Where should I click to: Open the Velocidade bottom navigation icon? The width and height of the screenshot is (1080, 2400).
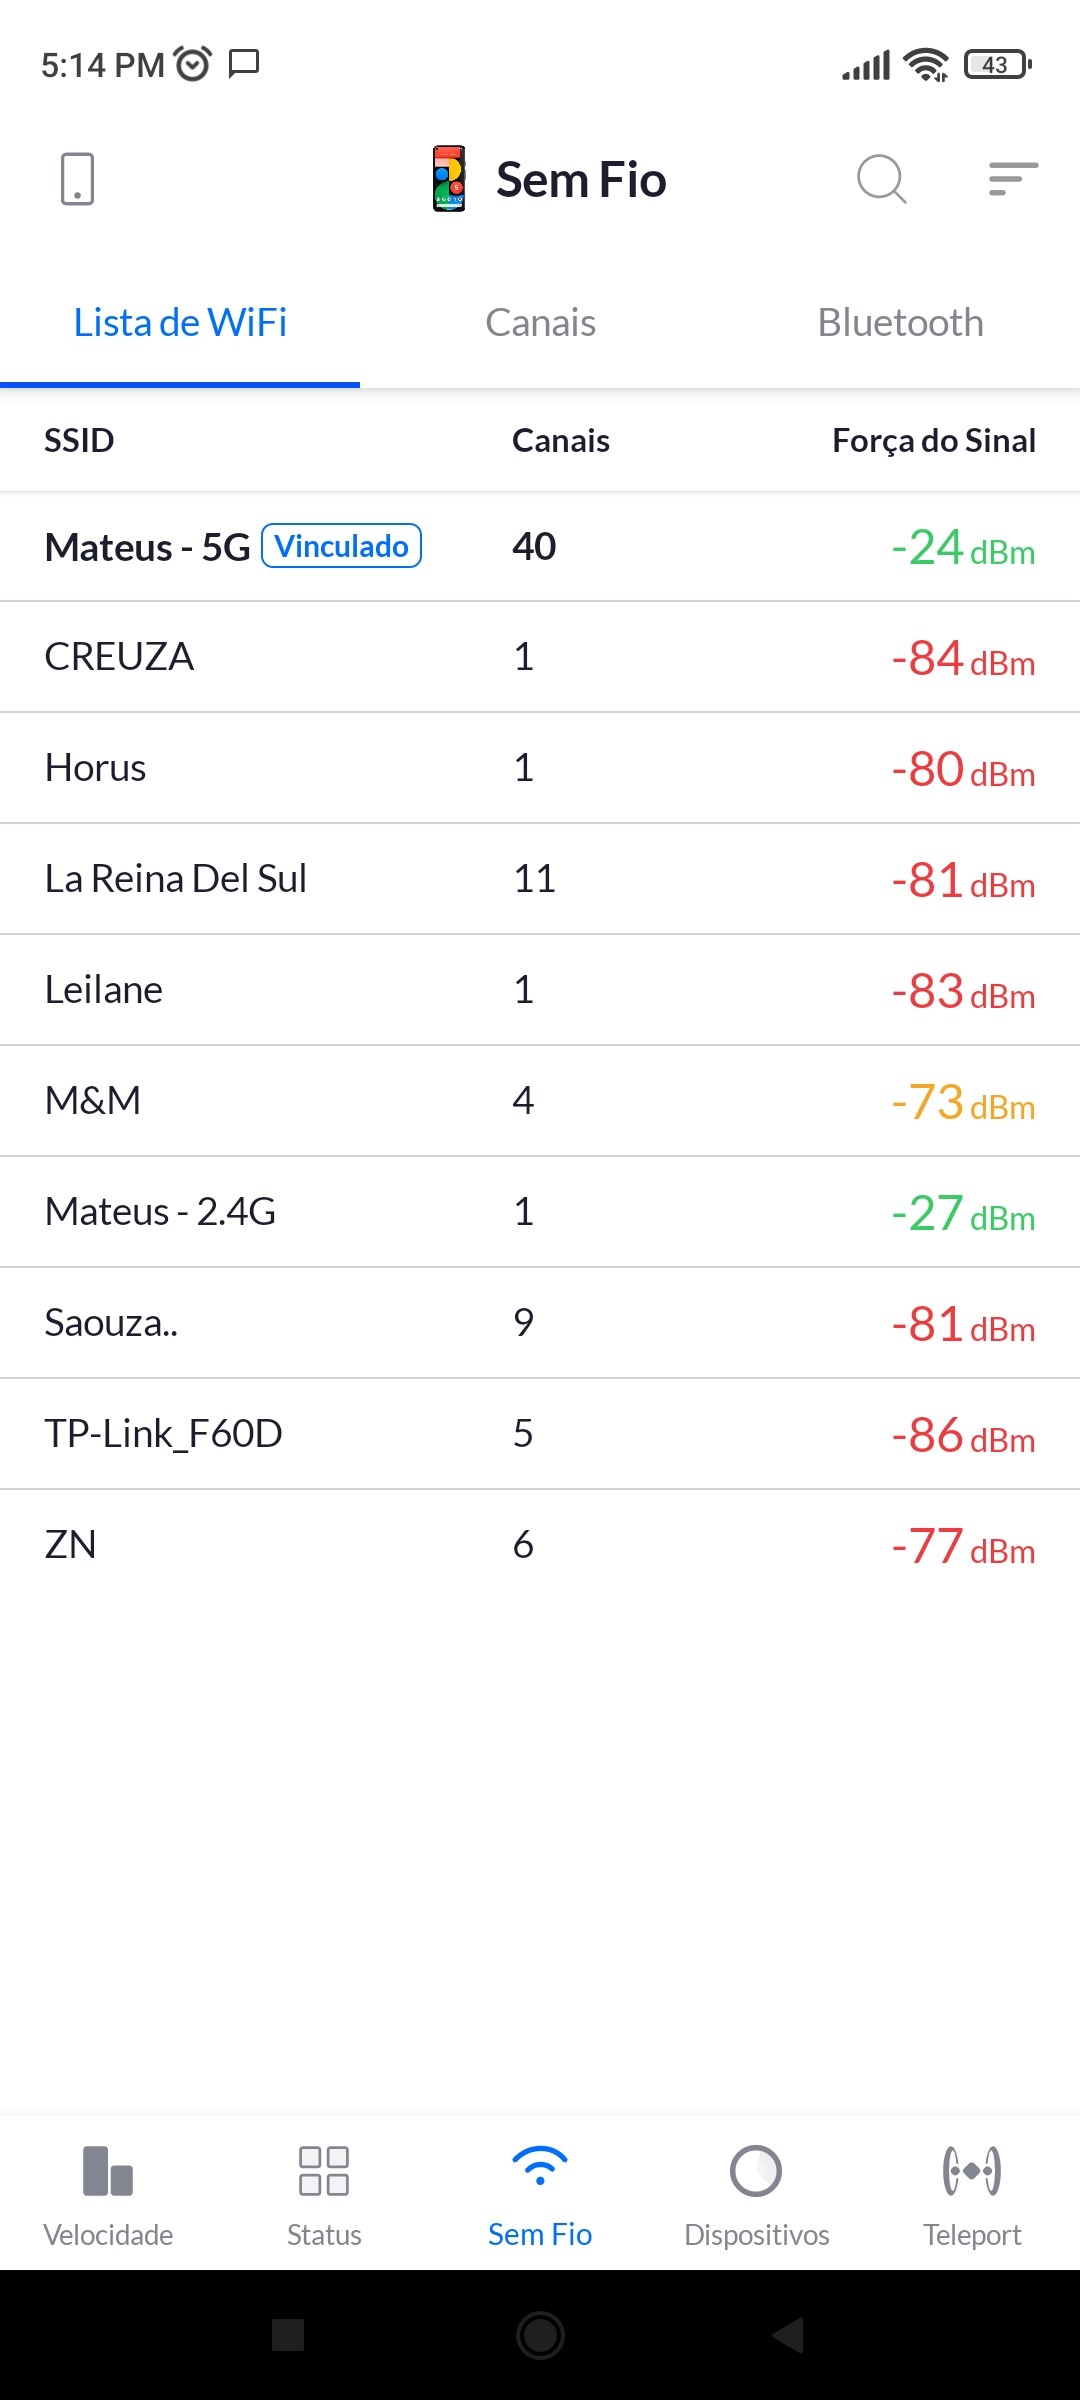(108, 2170)
